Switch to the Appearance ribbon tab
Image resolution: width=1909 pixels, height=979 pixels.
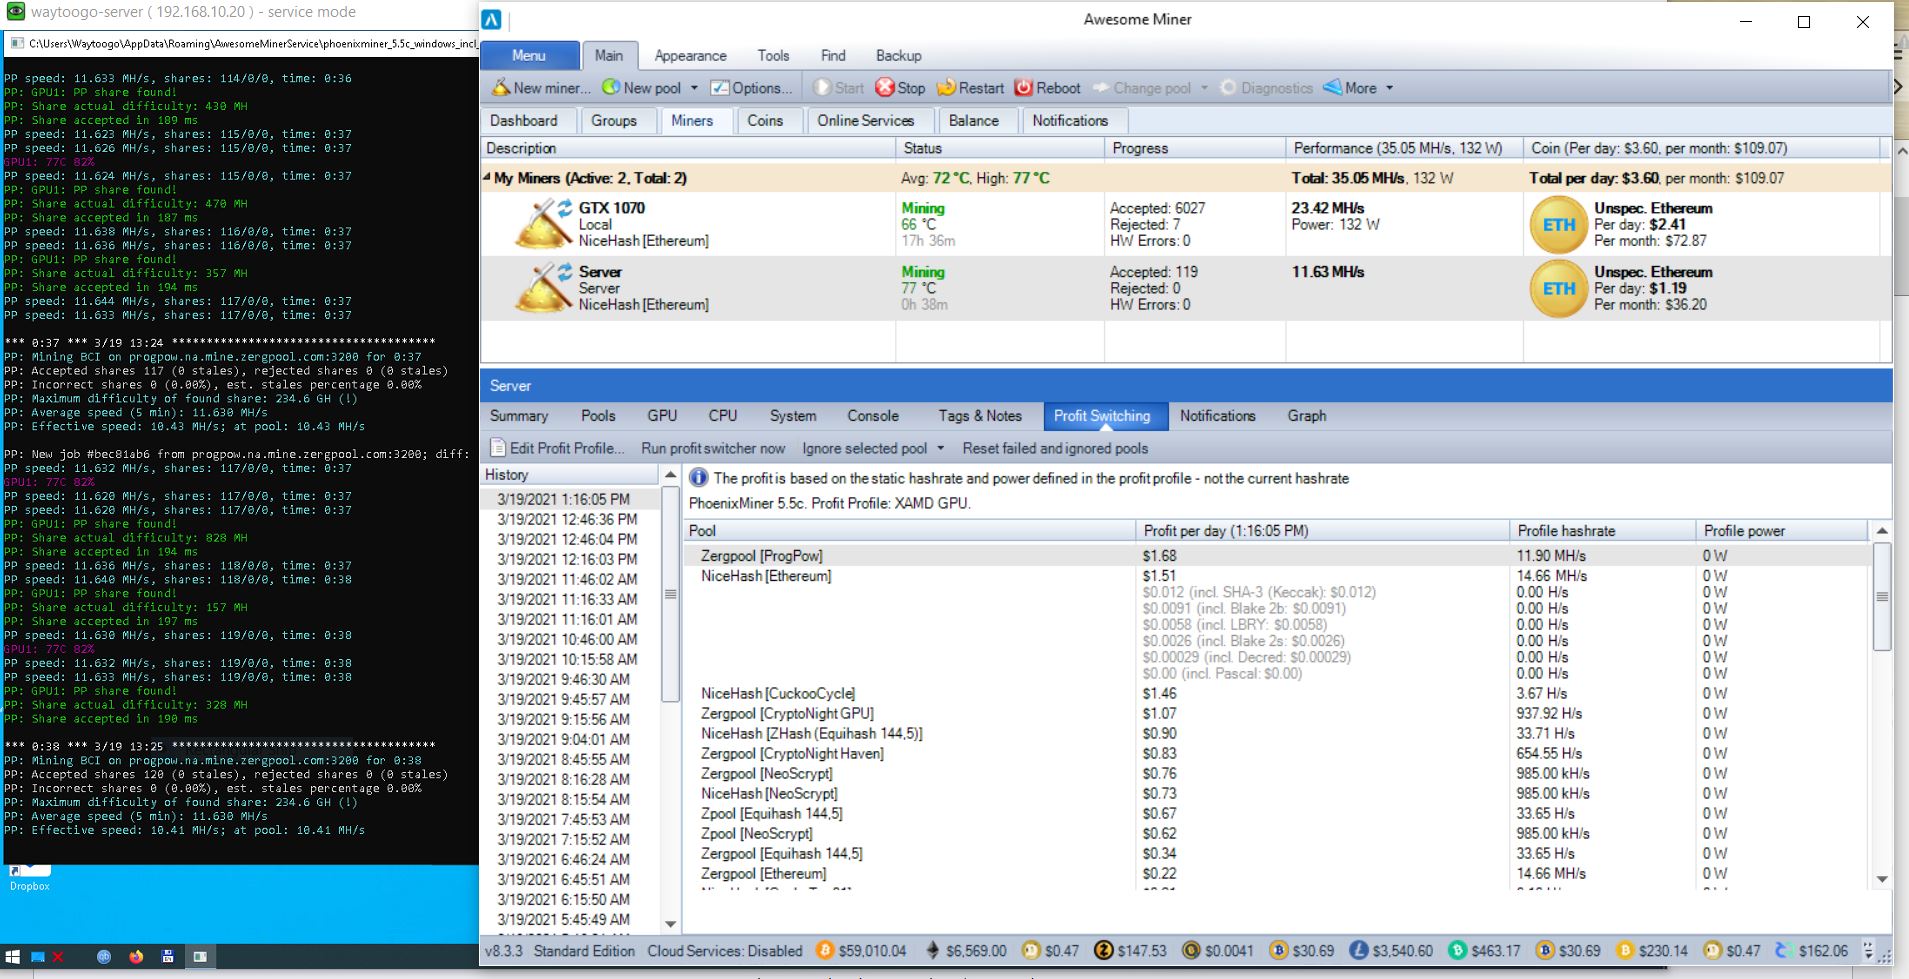(690, 56)
